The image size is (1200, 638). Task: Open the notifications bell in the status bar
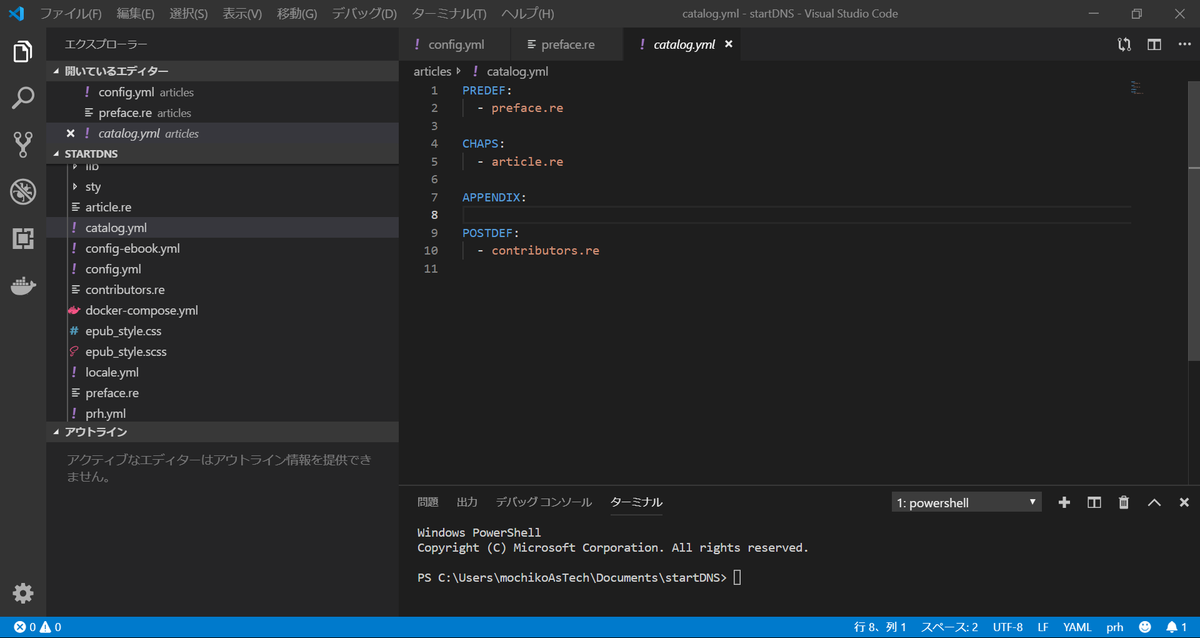[1176, 627]
